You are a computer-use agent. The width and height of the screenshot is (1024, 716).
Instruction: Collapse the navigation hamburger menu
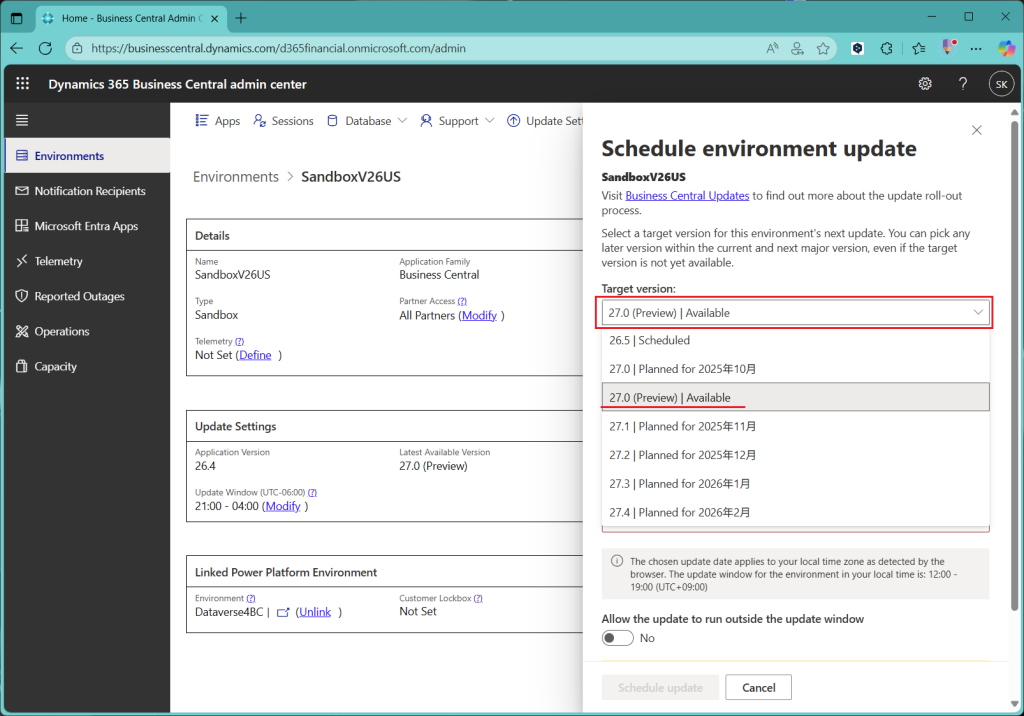tap(22, 120)
